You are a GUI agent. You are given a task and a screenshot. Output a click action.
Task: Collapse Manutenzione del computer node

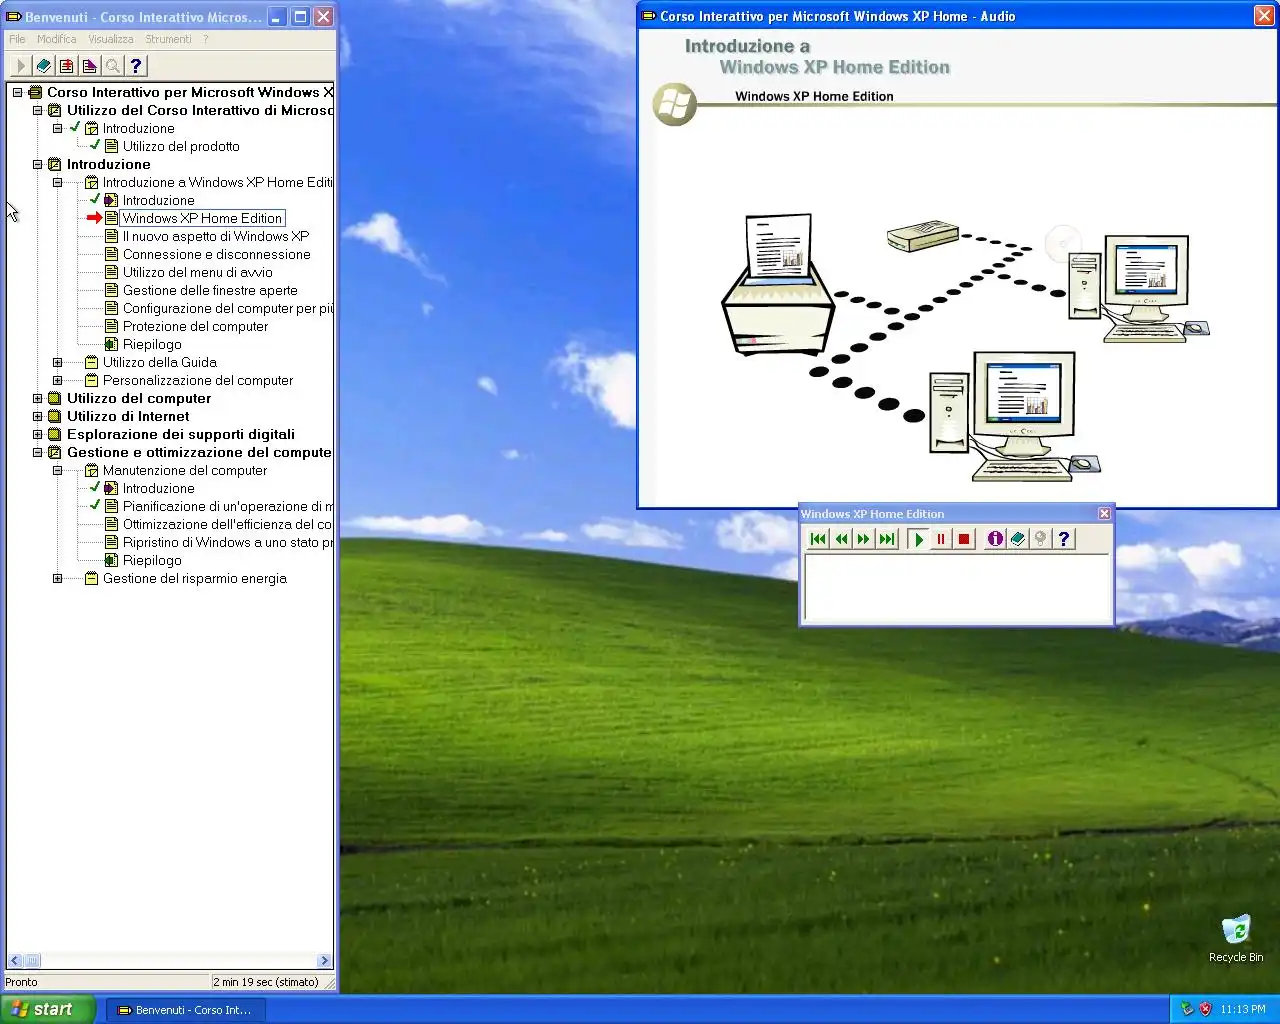point(57,470)
